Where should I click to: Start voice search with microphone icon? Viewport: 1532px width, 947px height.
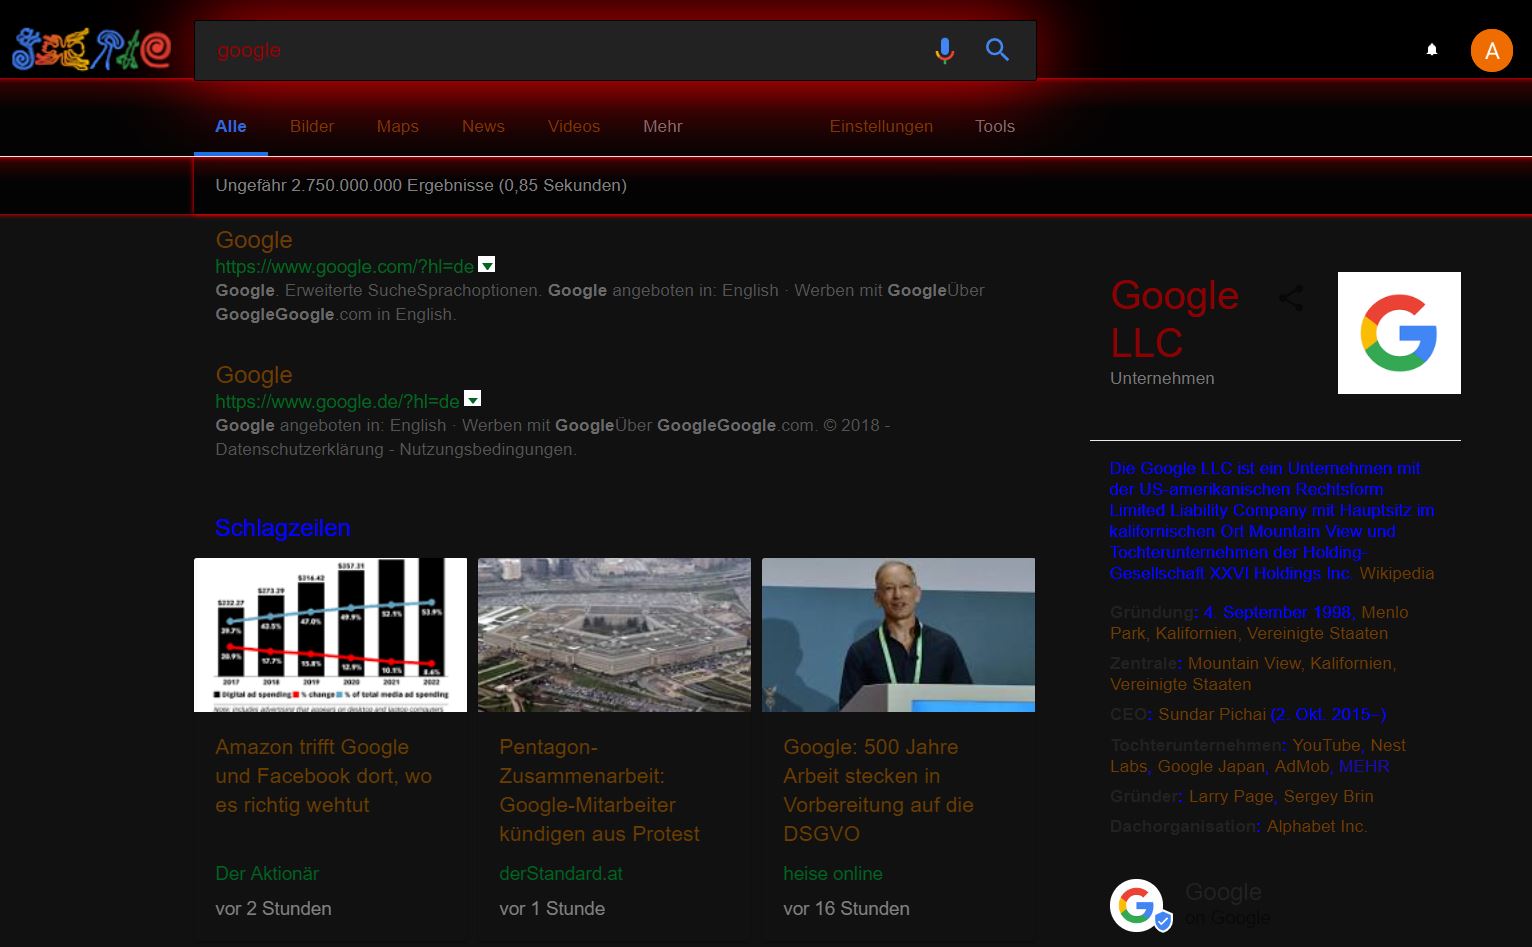coord(944,50)
